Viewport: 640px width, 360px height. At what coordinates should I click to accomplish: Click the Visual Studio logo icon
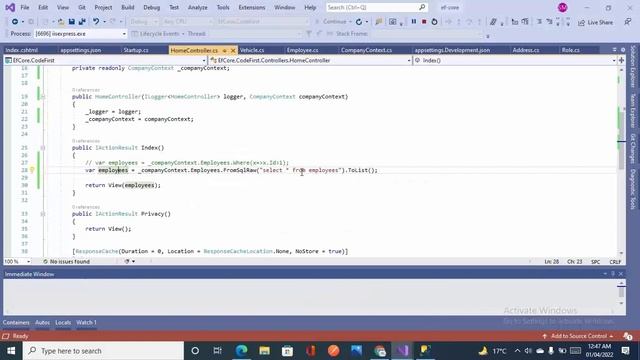click(10, 7)
